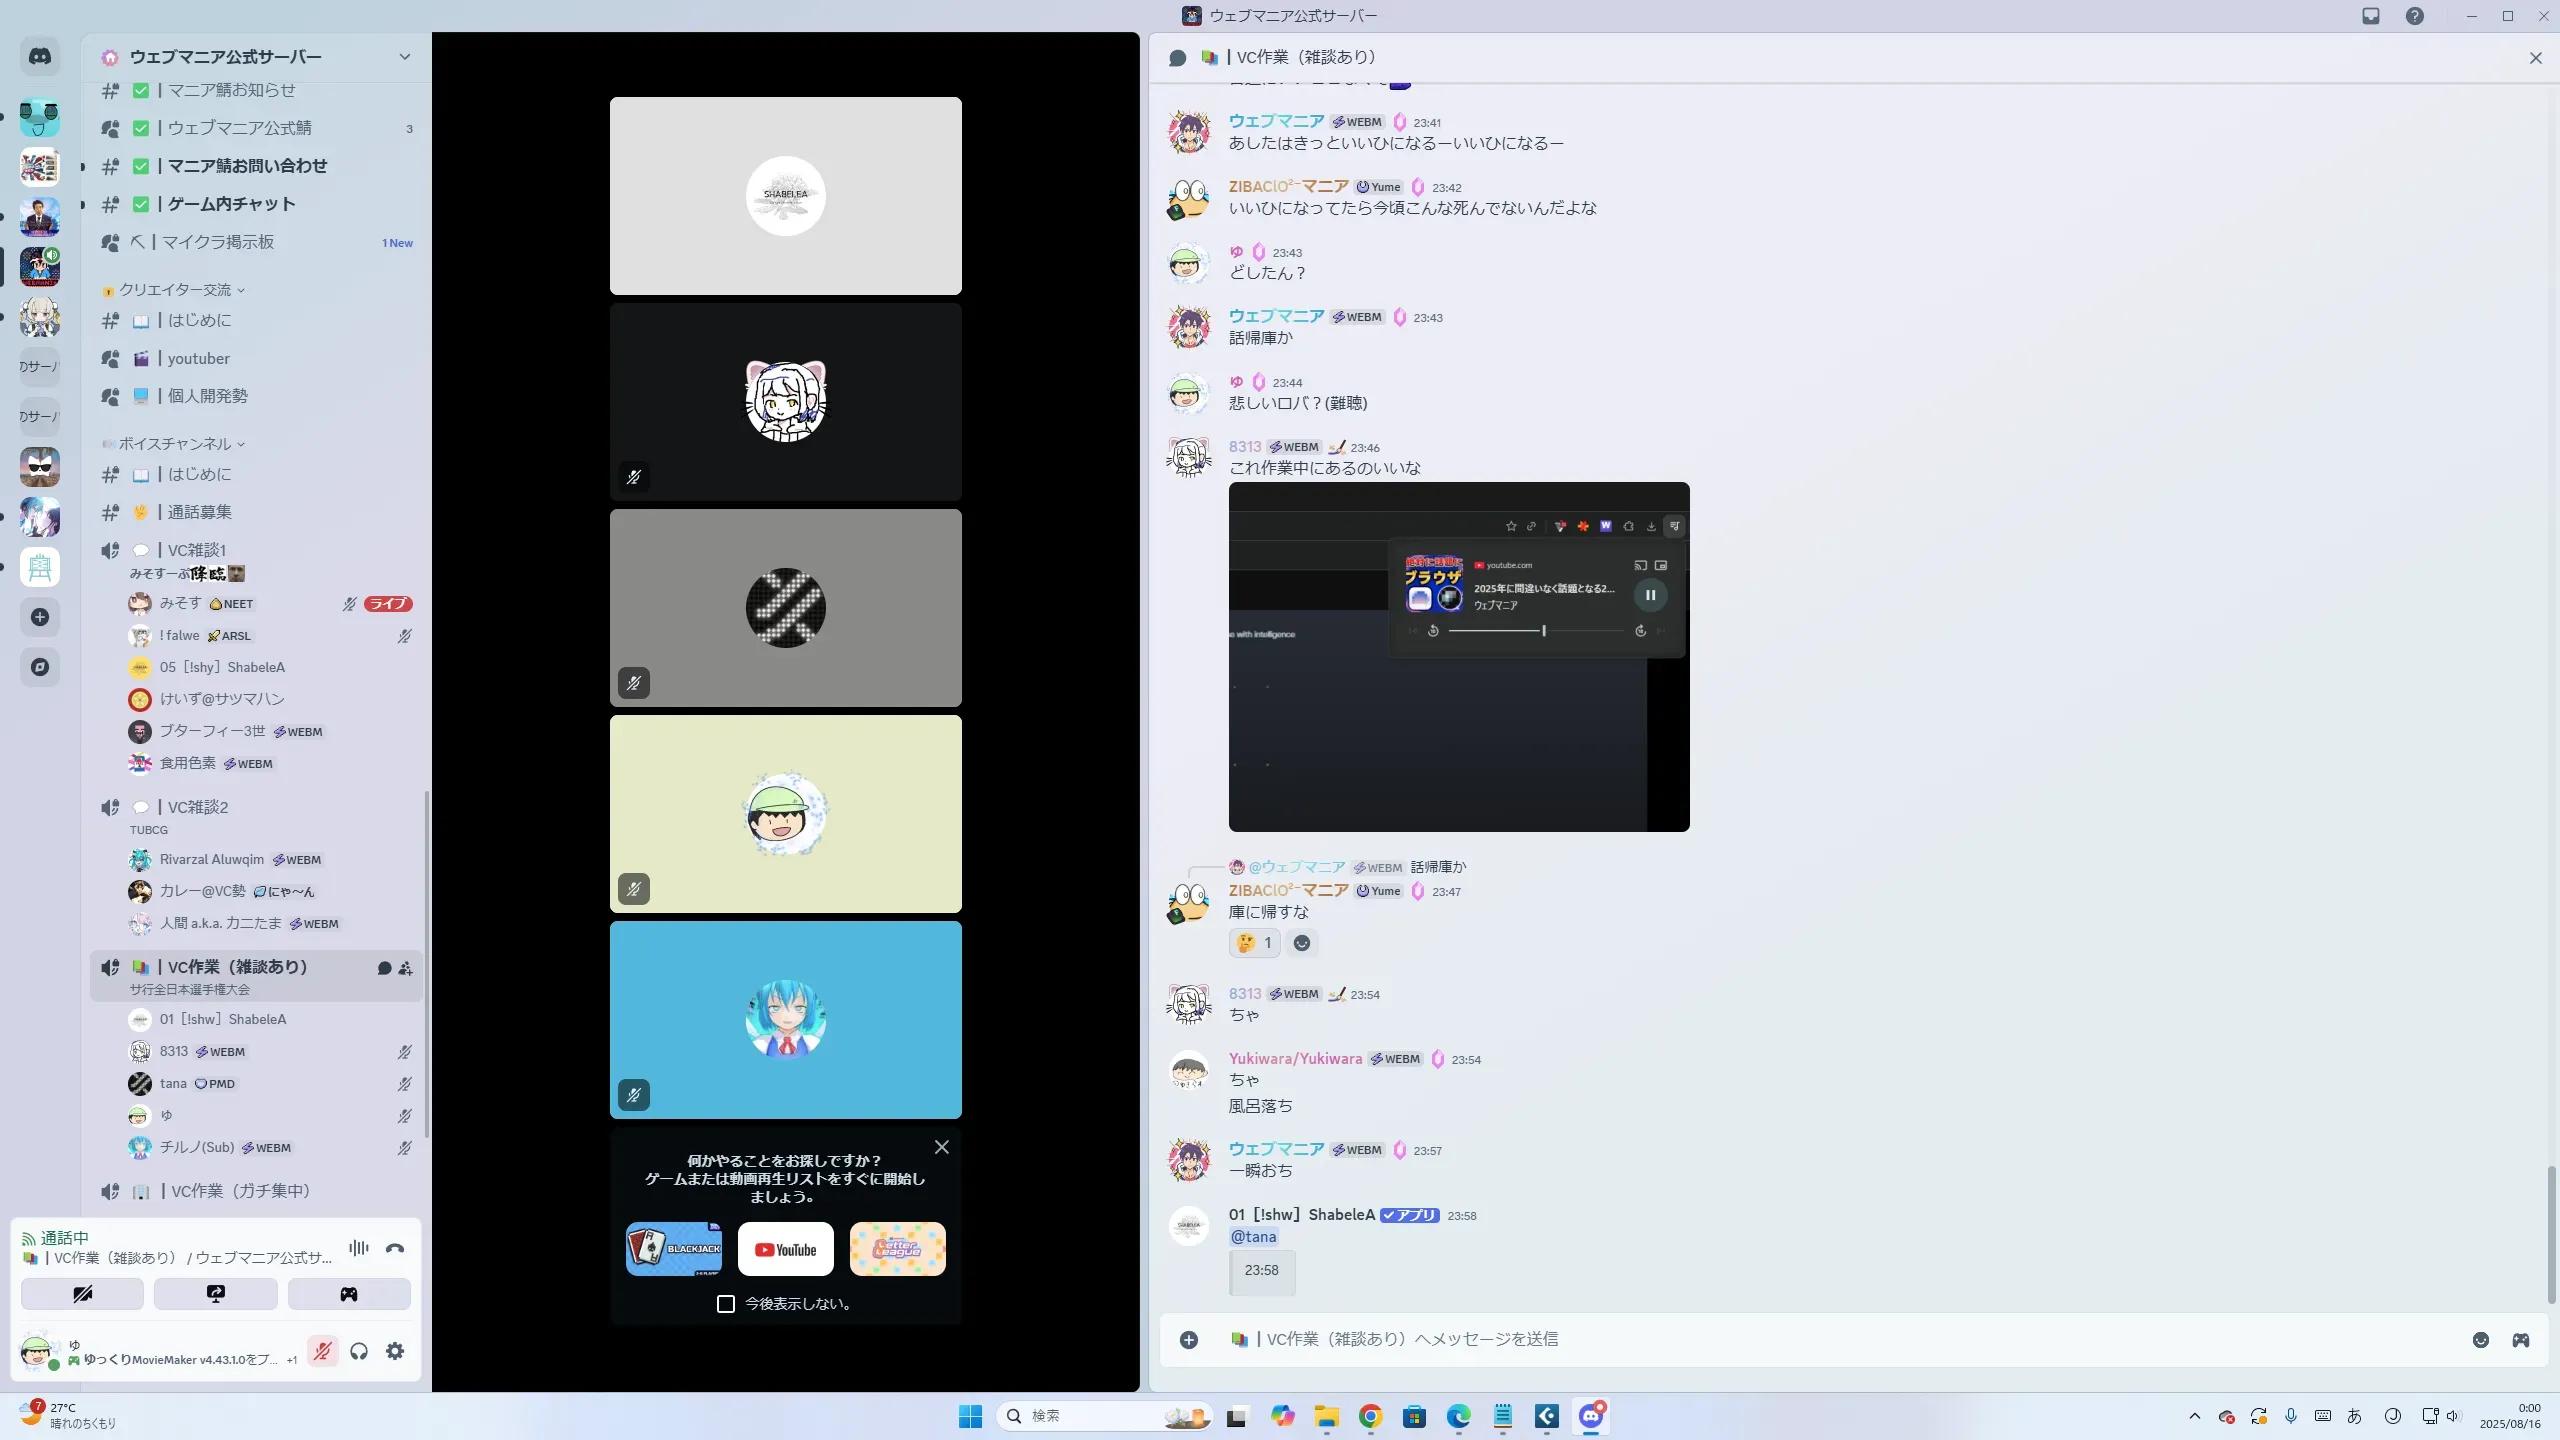The image size is (2560, 1440).
Task: Open user settings gear icon
Action: (x=395, y=1352)
